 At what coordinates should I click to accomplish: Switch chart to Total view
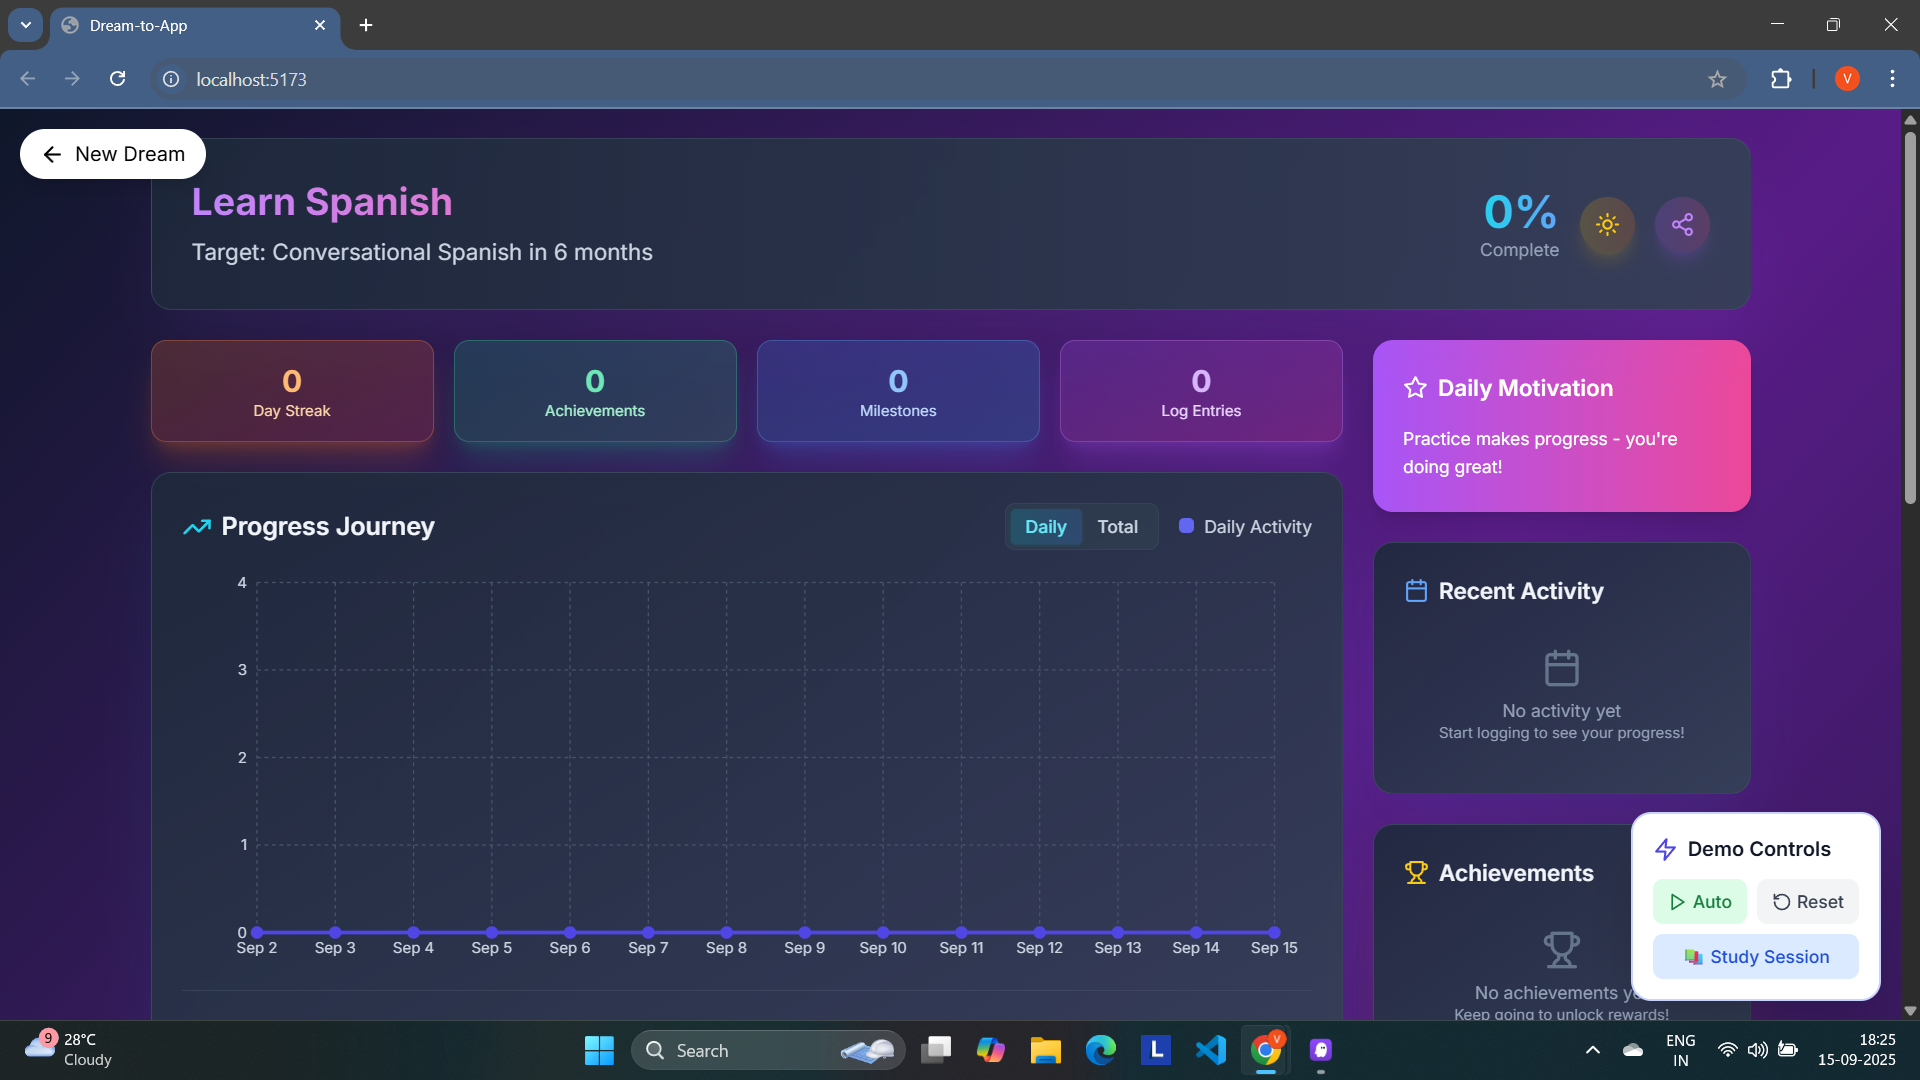(1117, 527)
